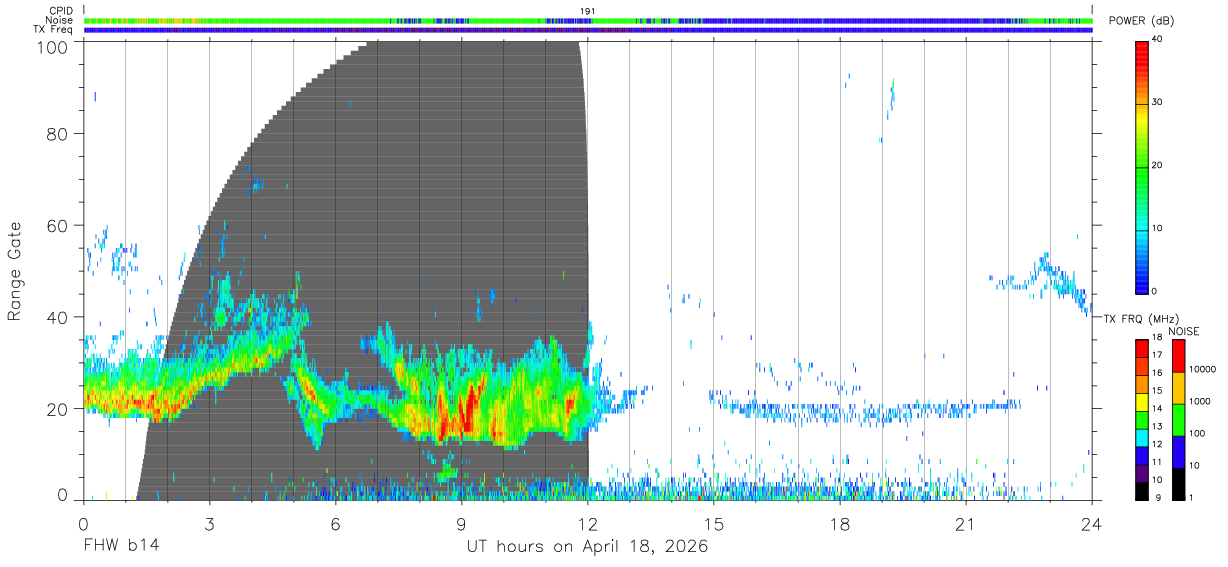Click range gate tick label 80

(59, 134)
